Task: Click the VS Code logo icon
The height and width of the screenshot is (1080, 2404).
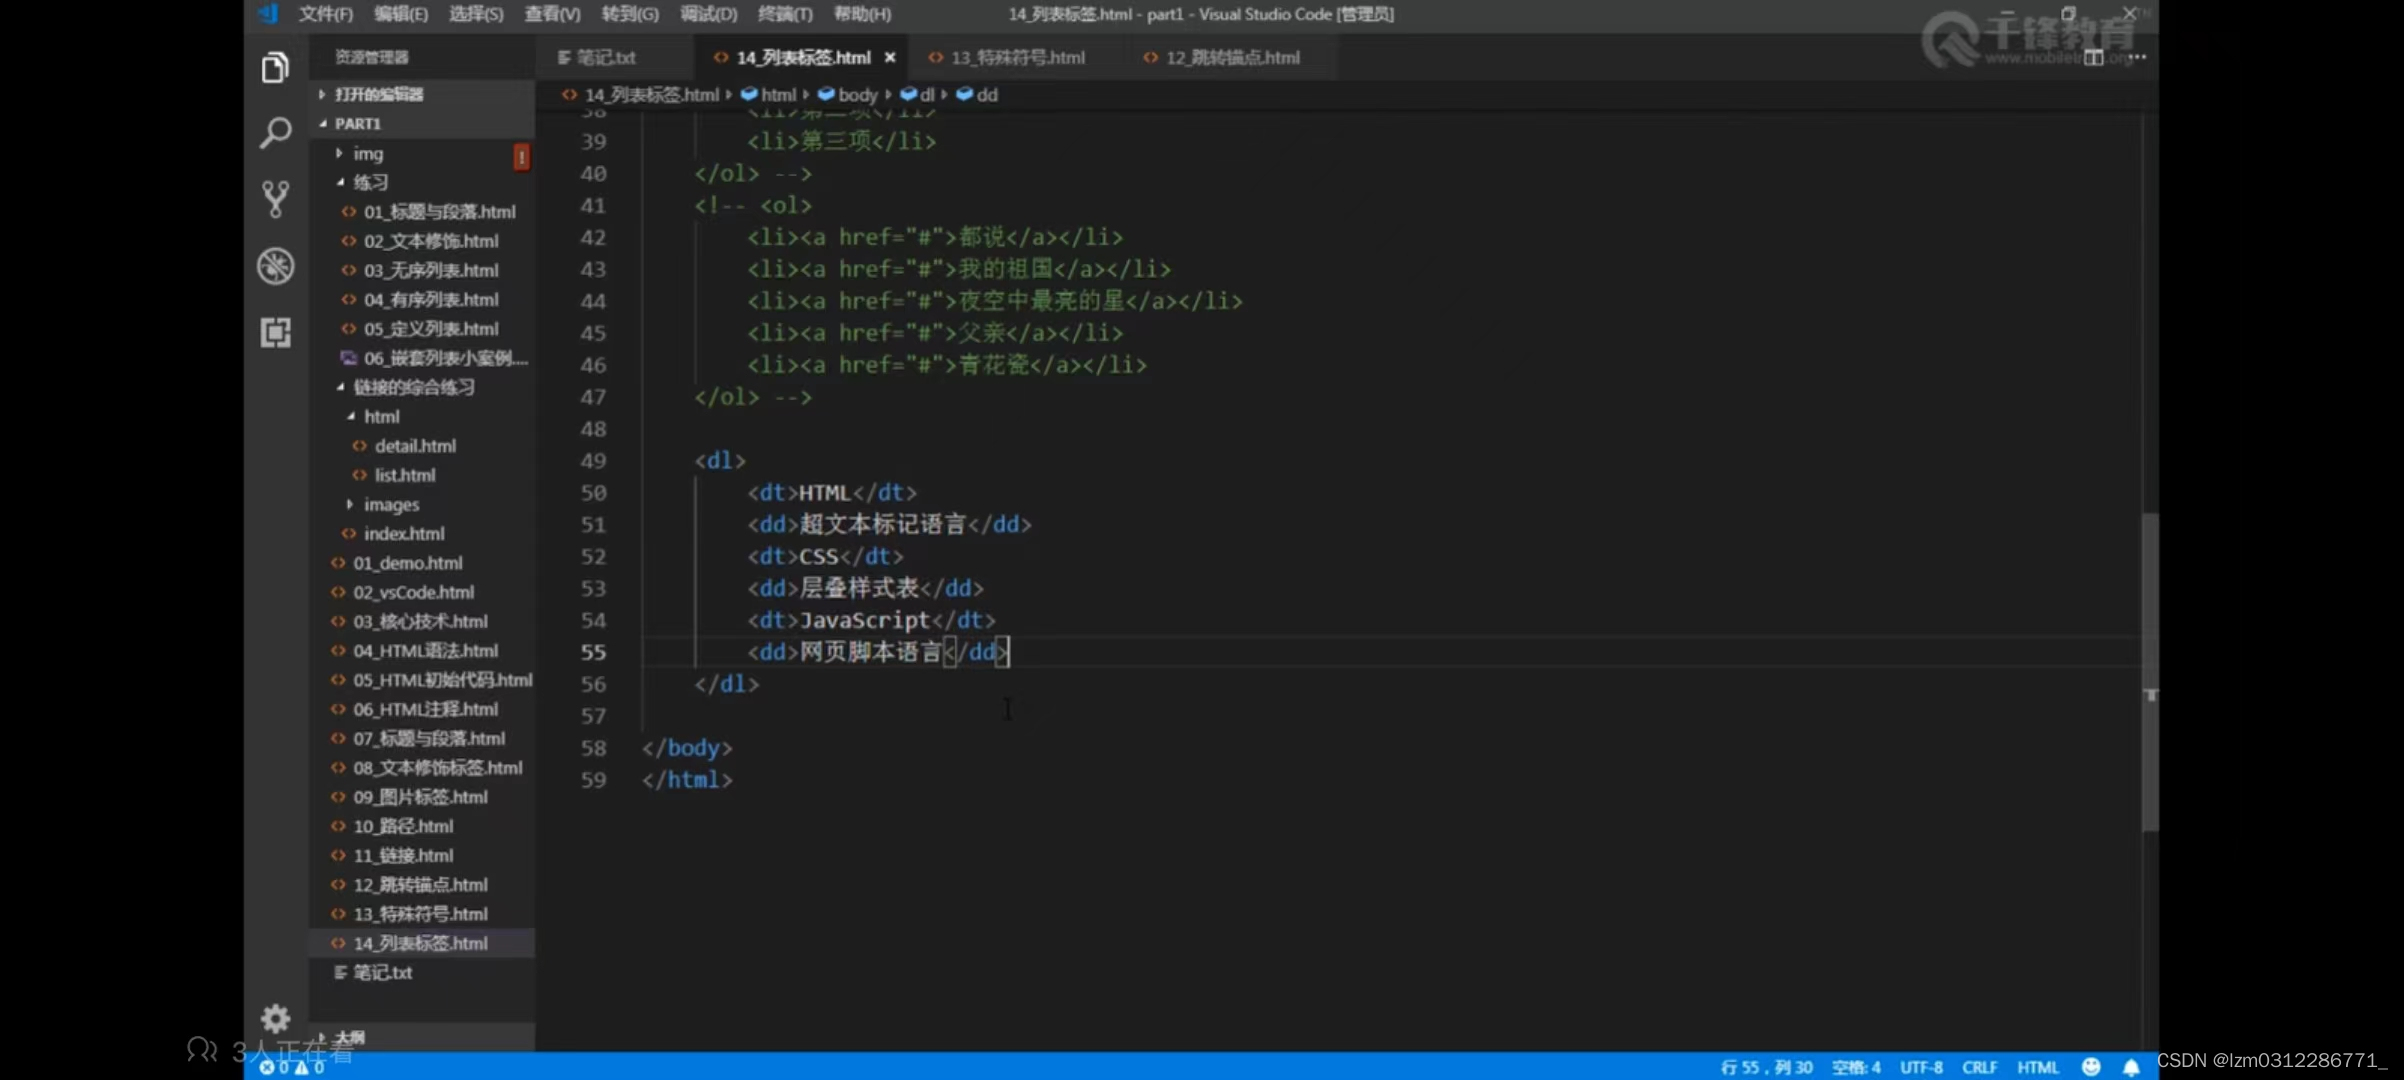Action: pyautogui.click(x=268, y=13)
